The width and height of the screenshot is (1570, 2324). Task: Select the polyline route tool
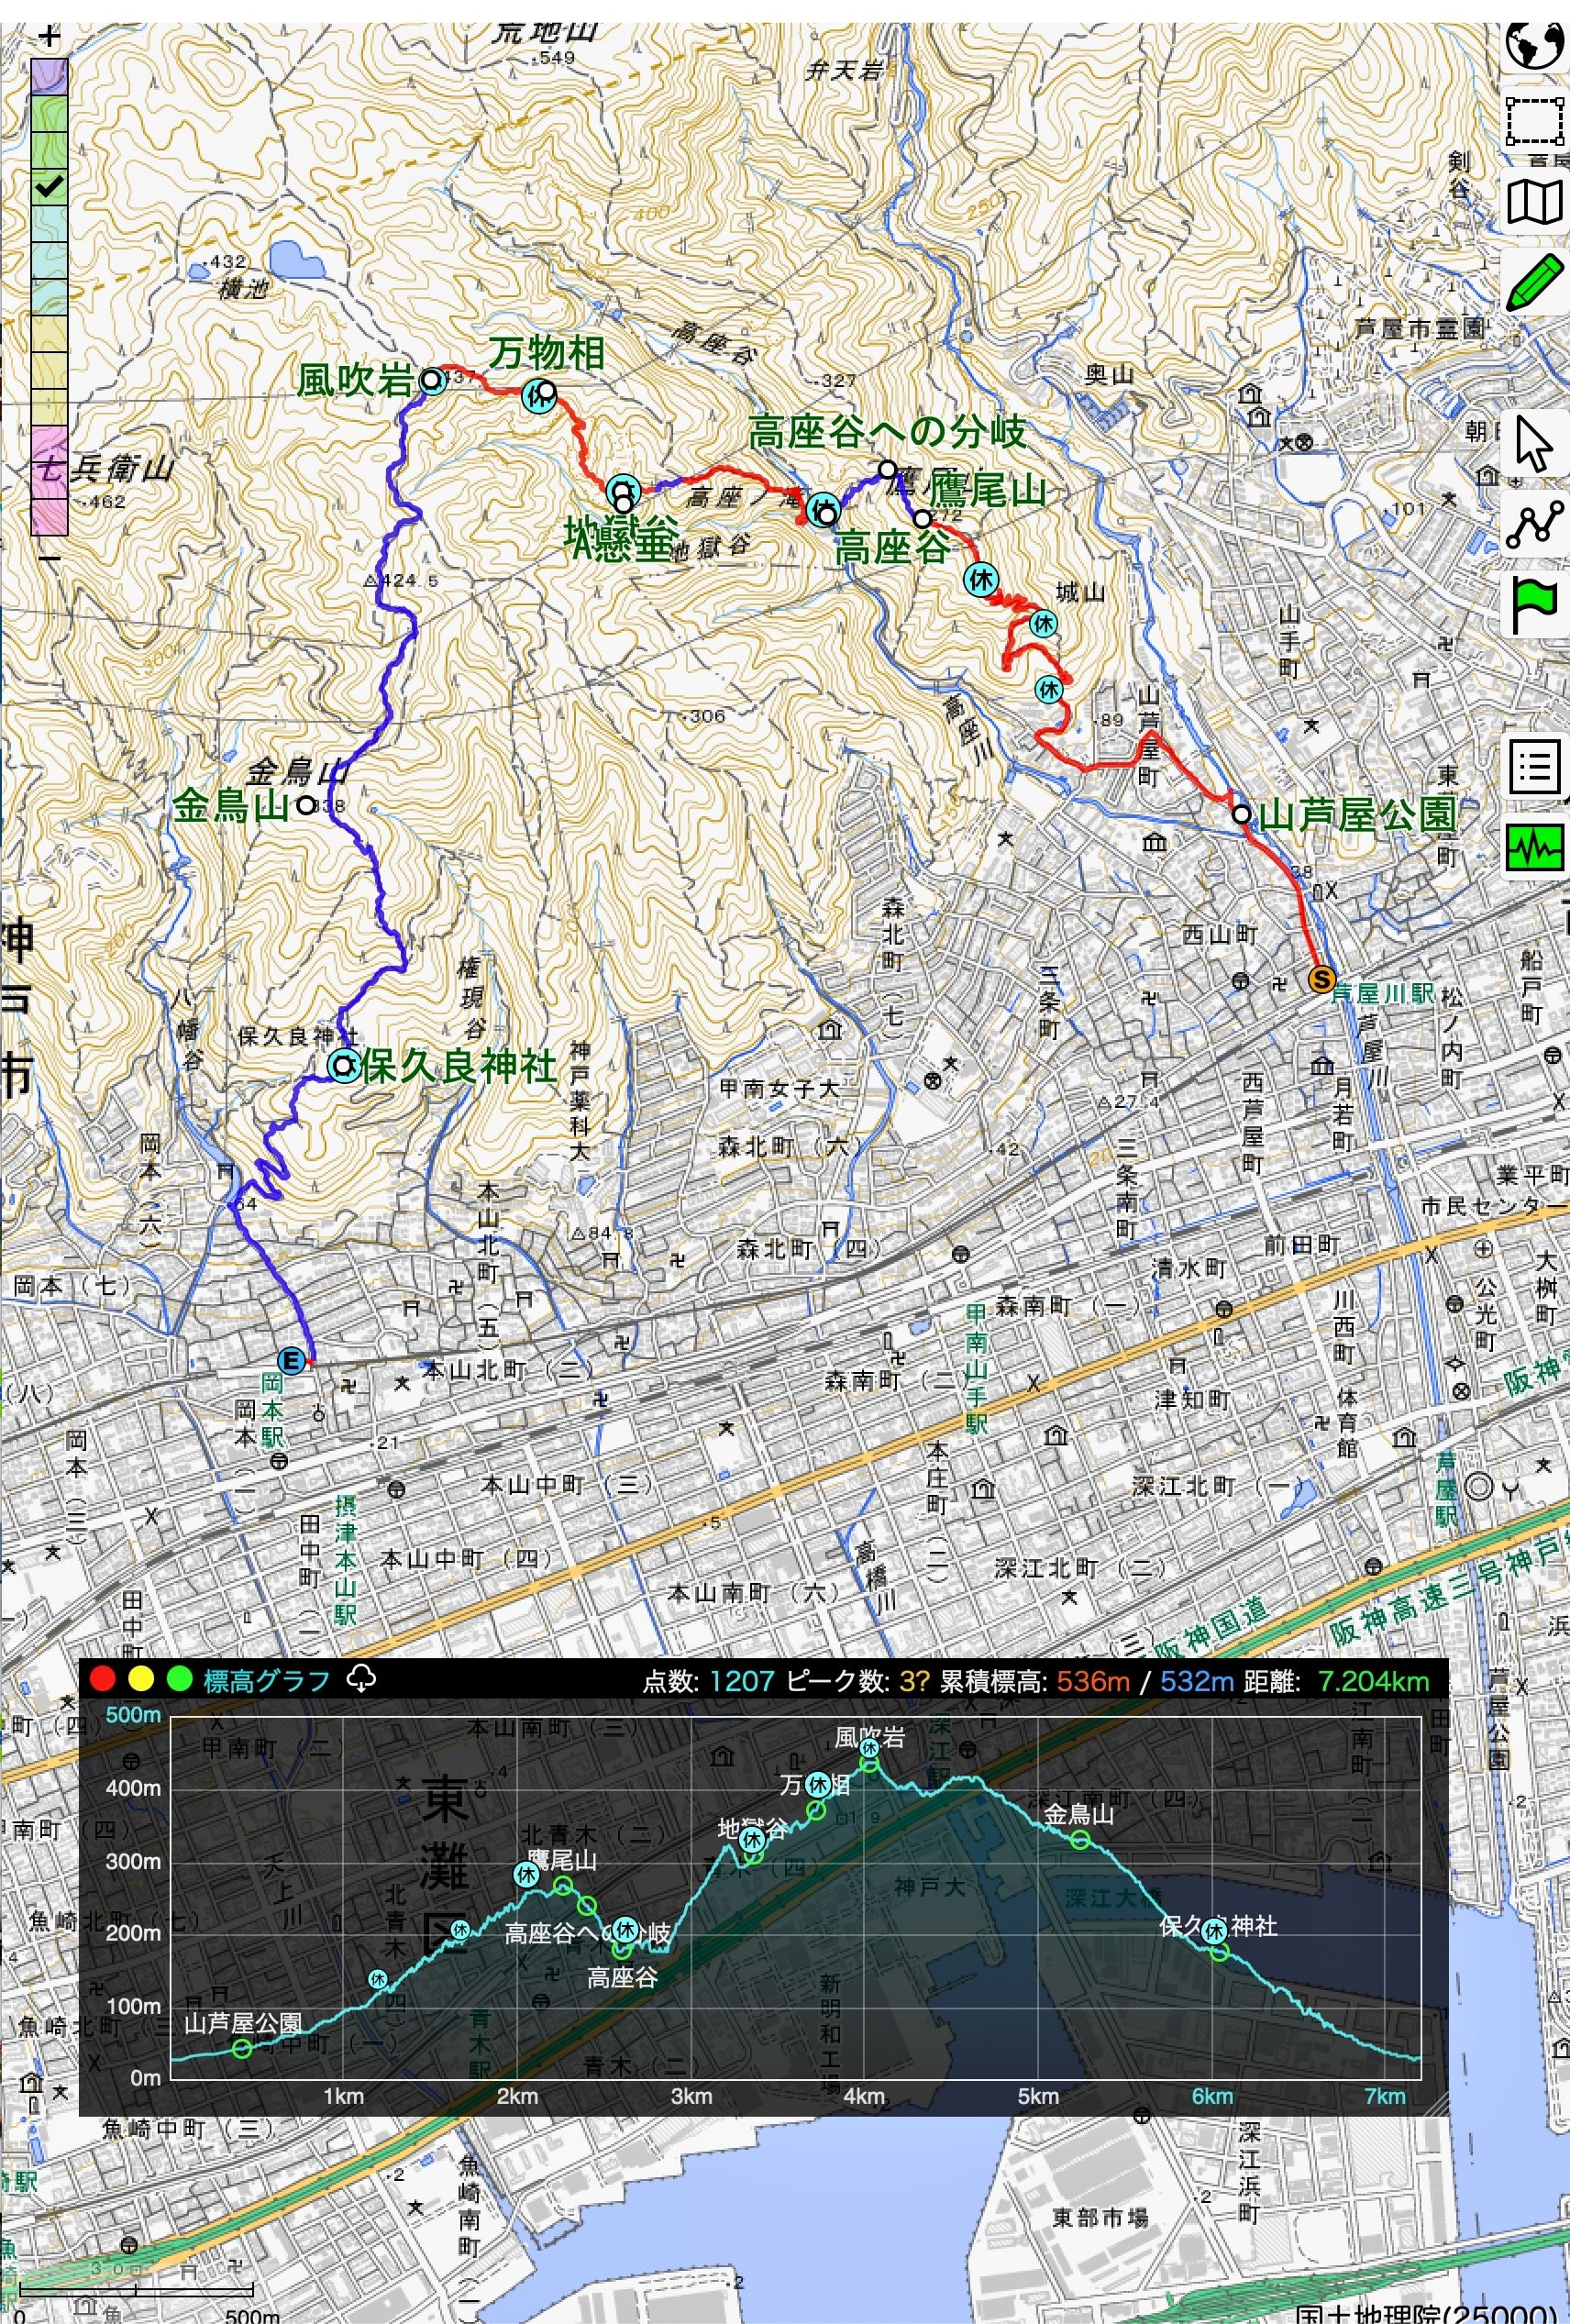pyautogui.click(x=1535, y=523)
